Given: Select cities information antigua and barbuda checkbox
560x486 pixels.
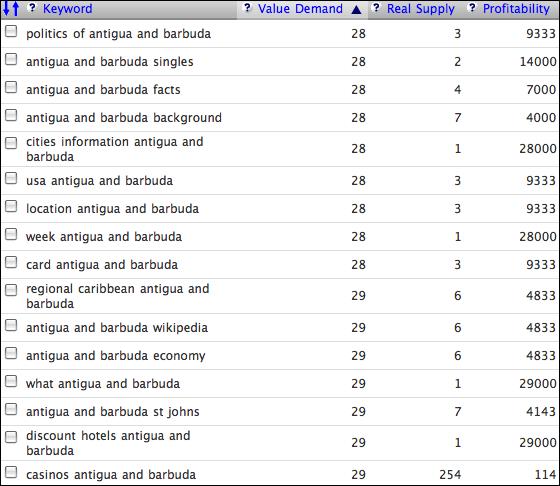Looking at the screenshot, I should coord(11,143).
